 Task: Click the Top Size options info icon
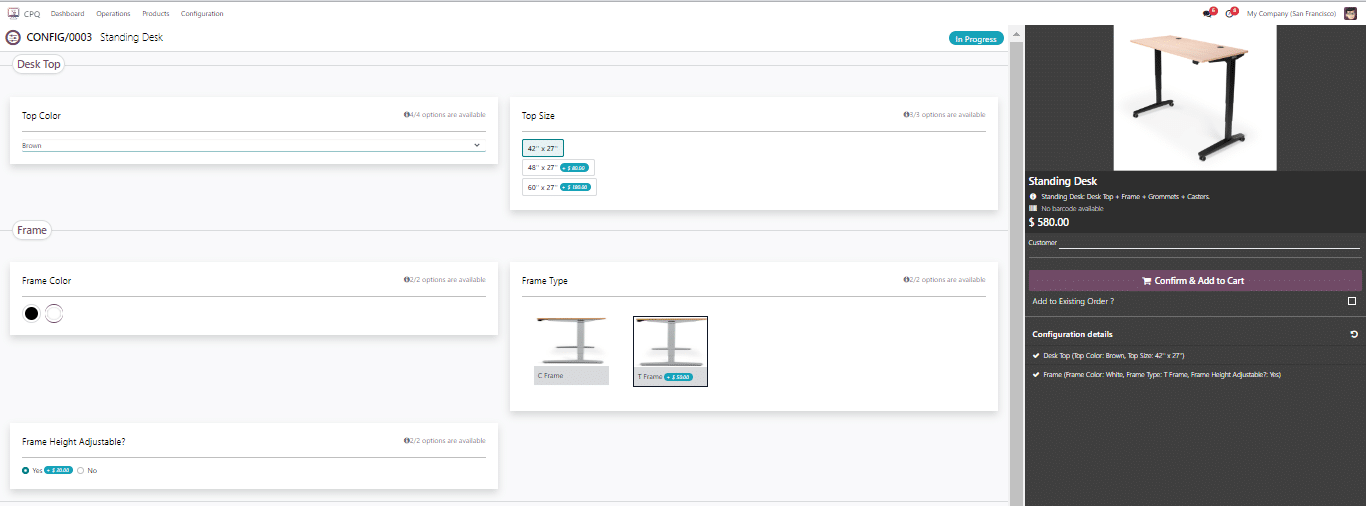coord(907,115)
